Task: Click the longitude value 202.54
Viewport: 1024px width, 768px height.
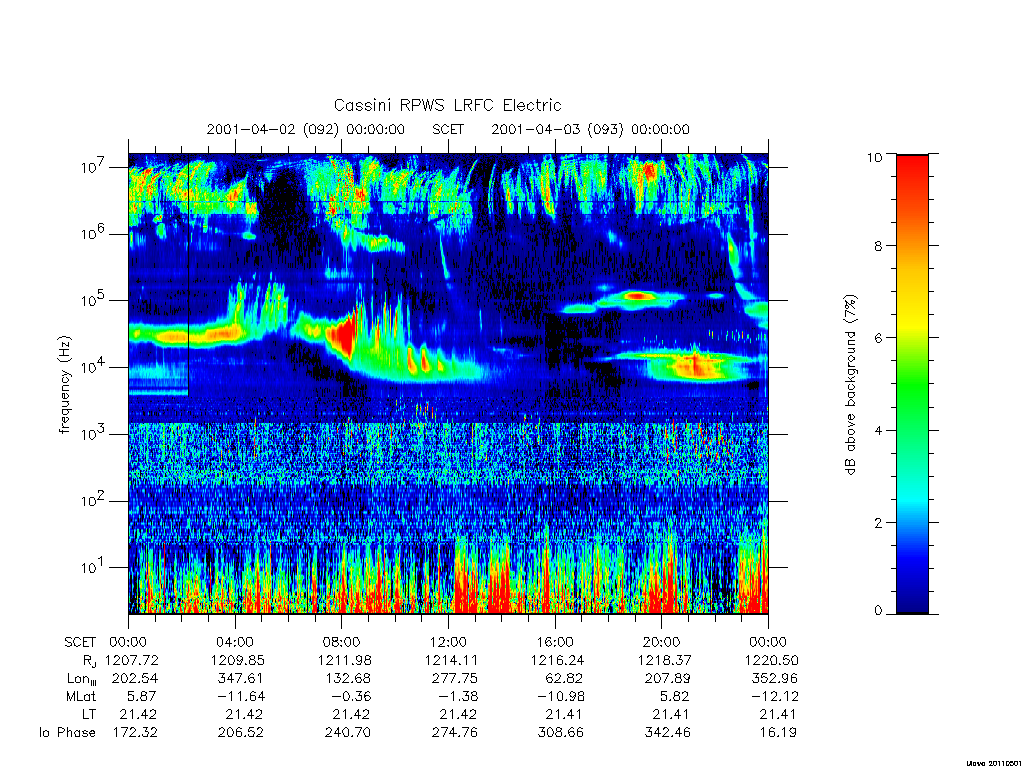Action: [135, 679]
